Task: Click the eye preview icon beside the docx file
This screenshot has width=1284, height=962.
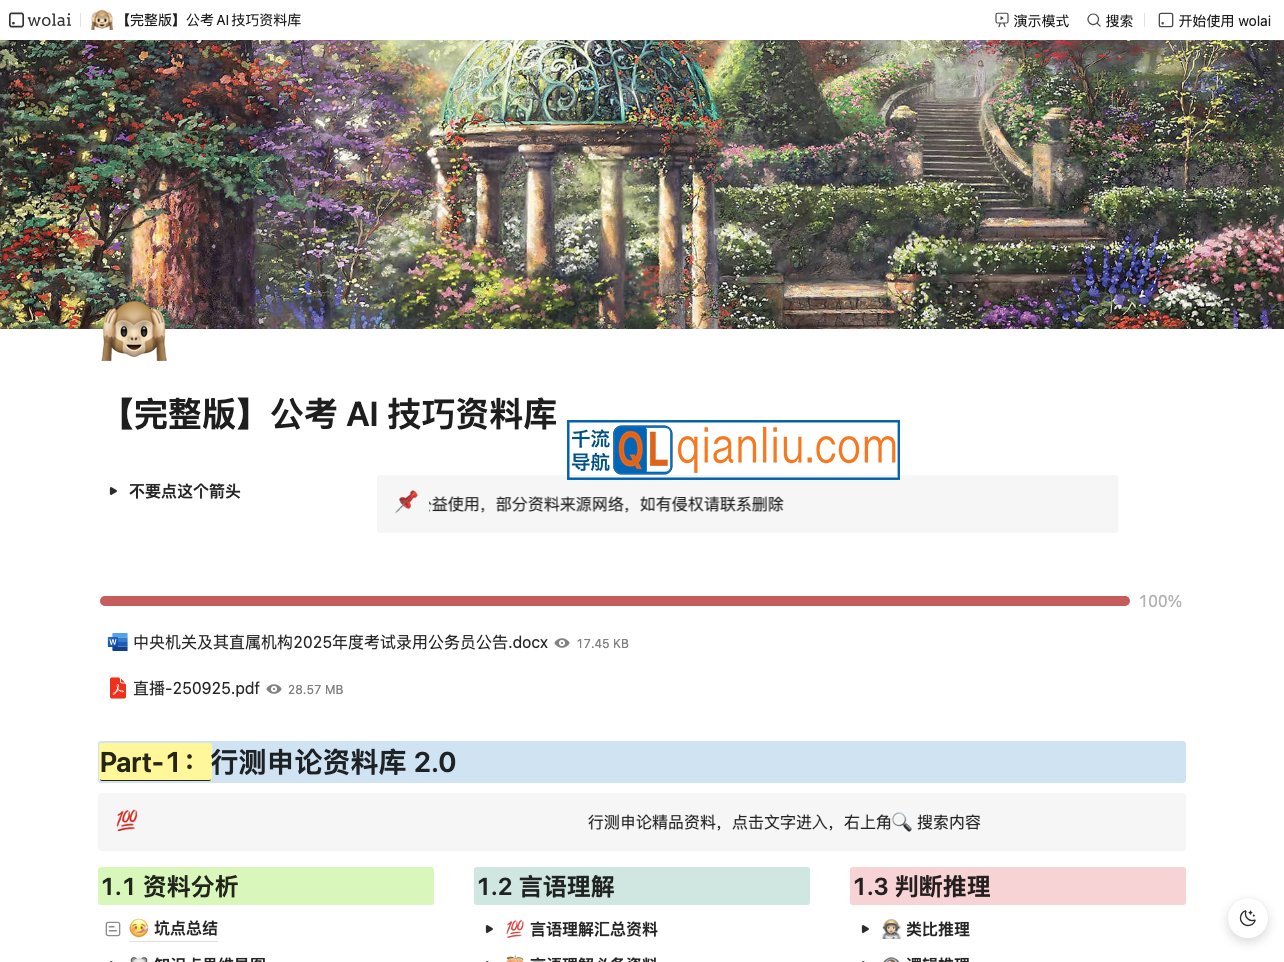Action: point(561,643)
